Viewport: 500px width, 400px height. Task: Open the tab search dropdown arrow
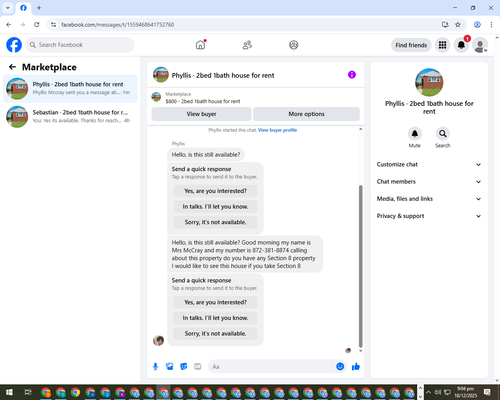(8, 8)
